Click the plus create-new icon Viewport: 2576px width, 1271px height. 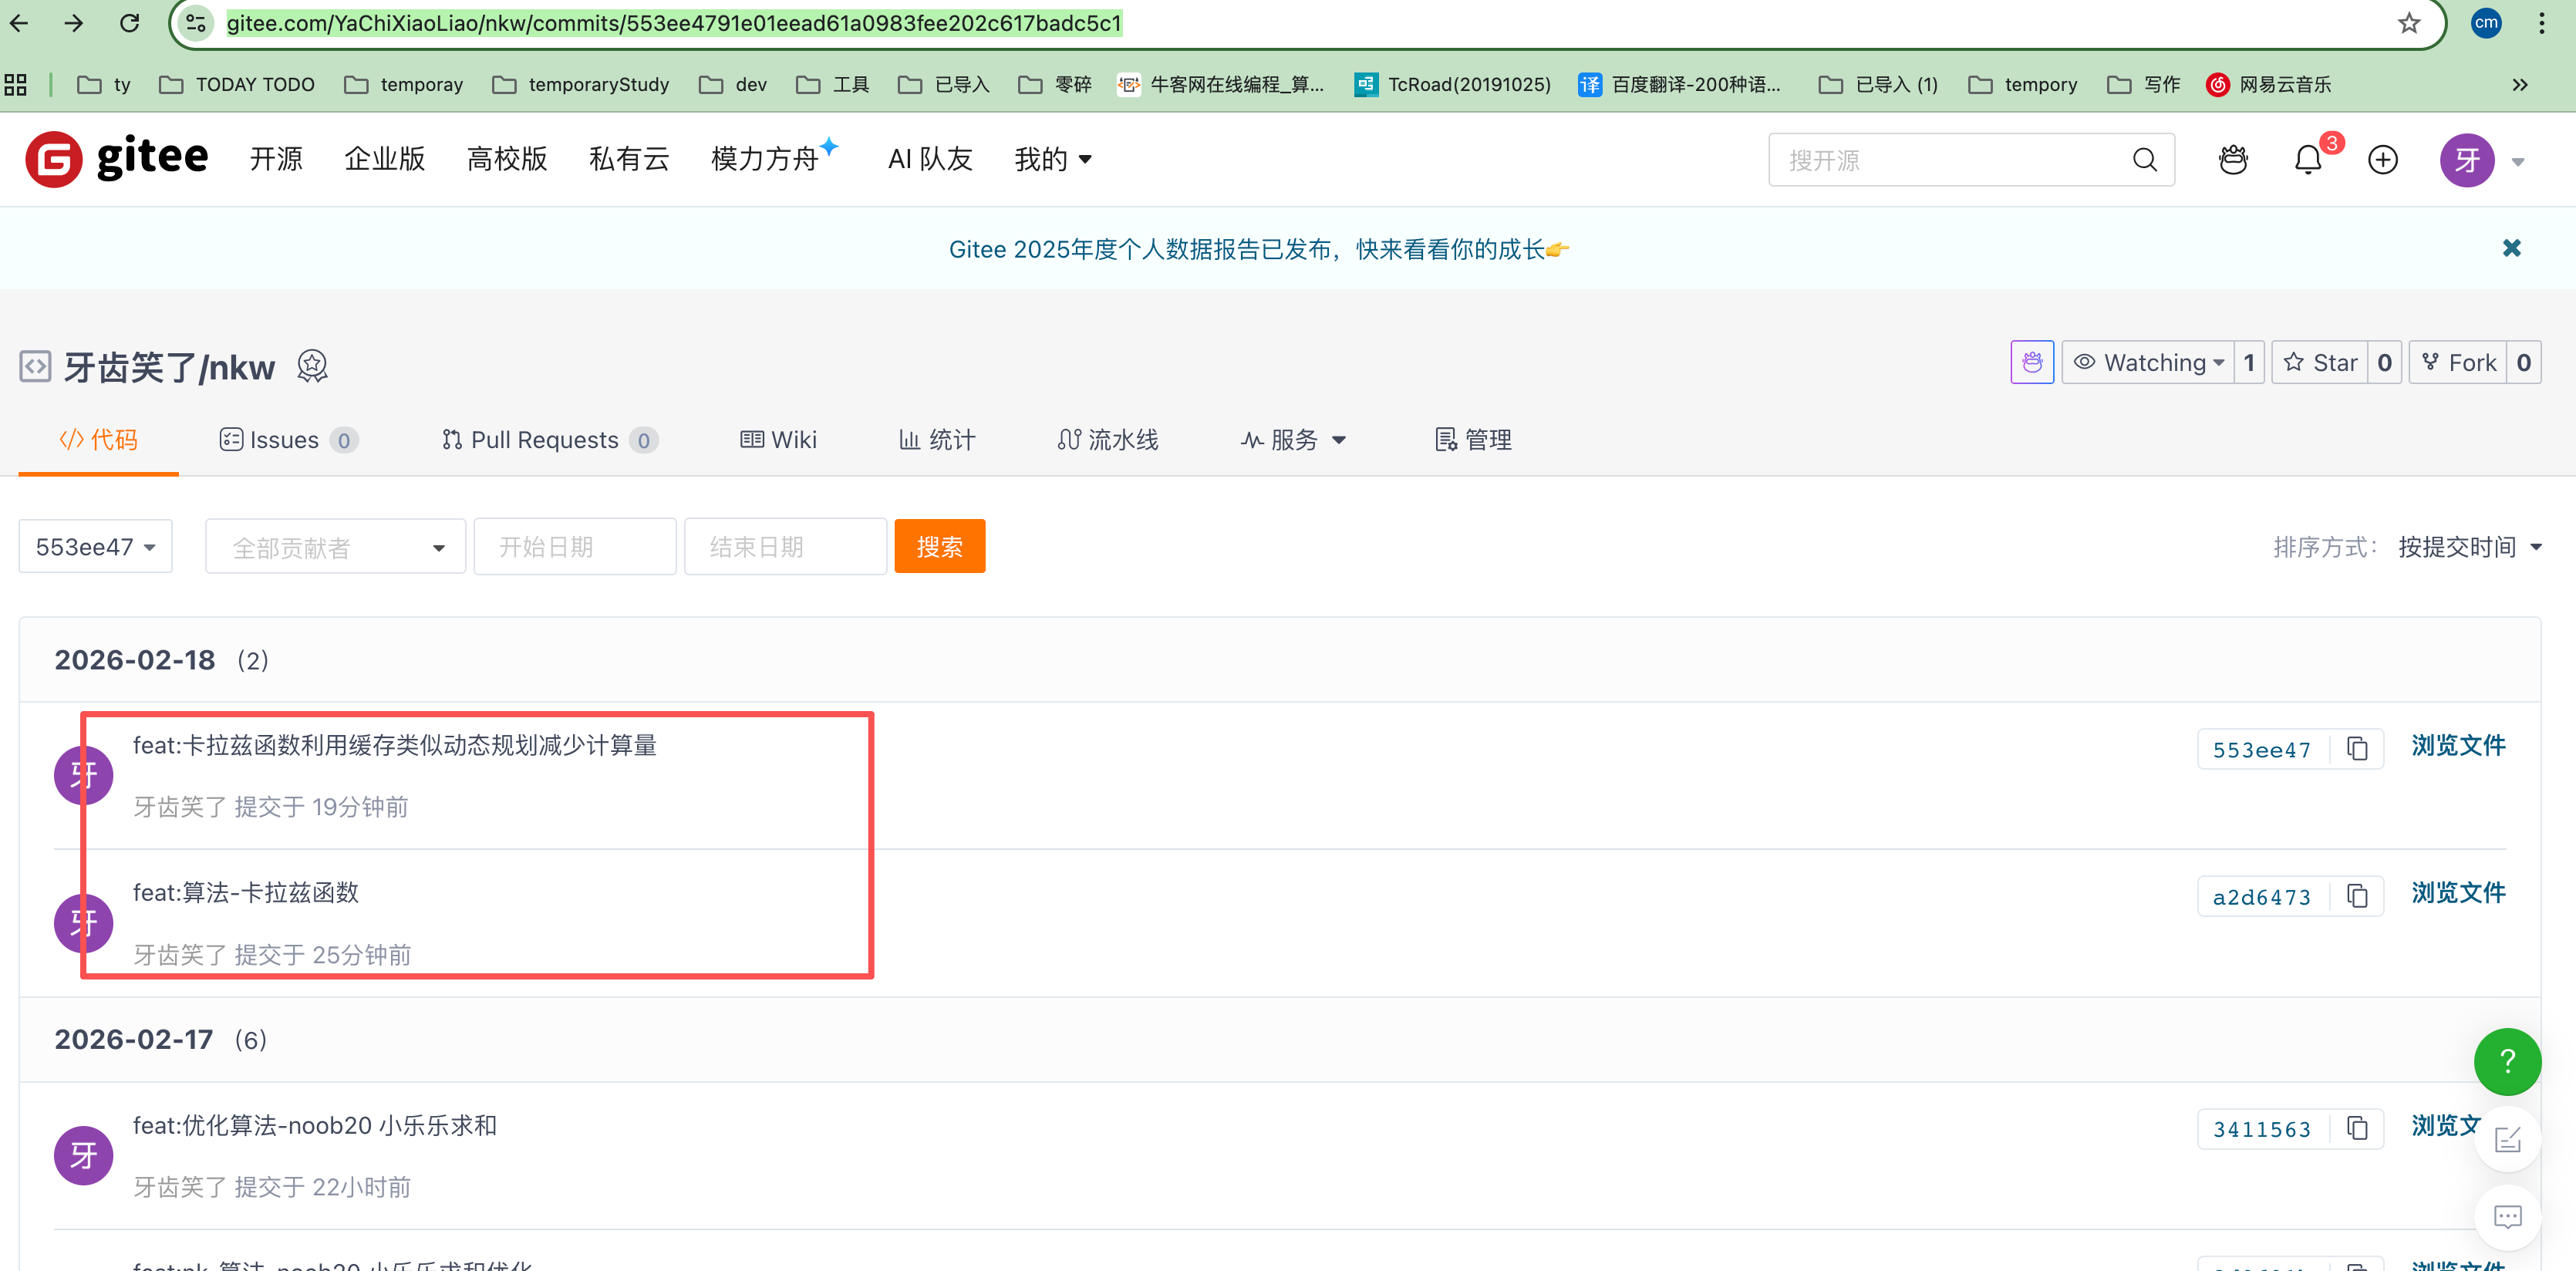coord(2382,160)
